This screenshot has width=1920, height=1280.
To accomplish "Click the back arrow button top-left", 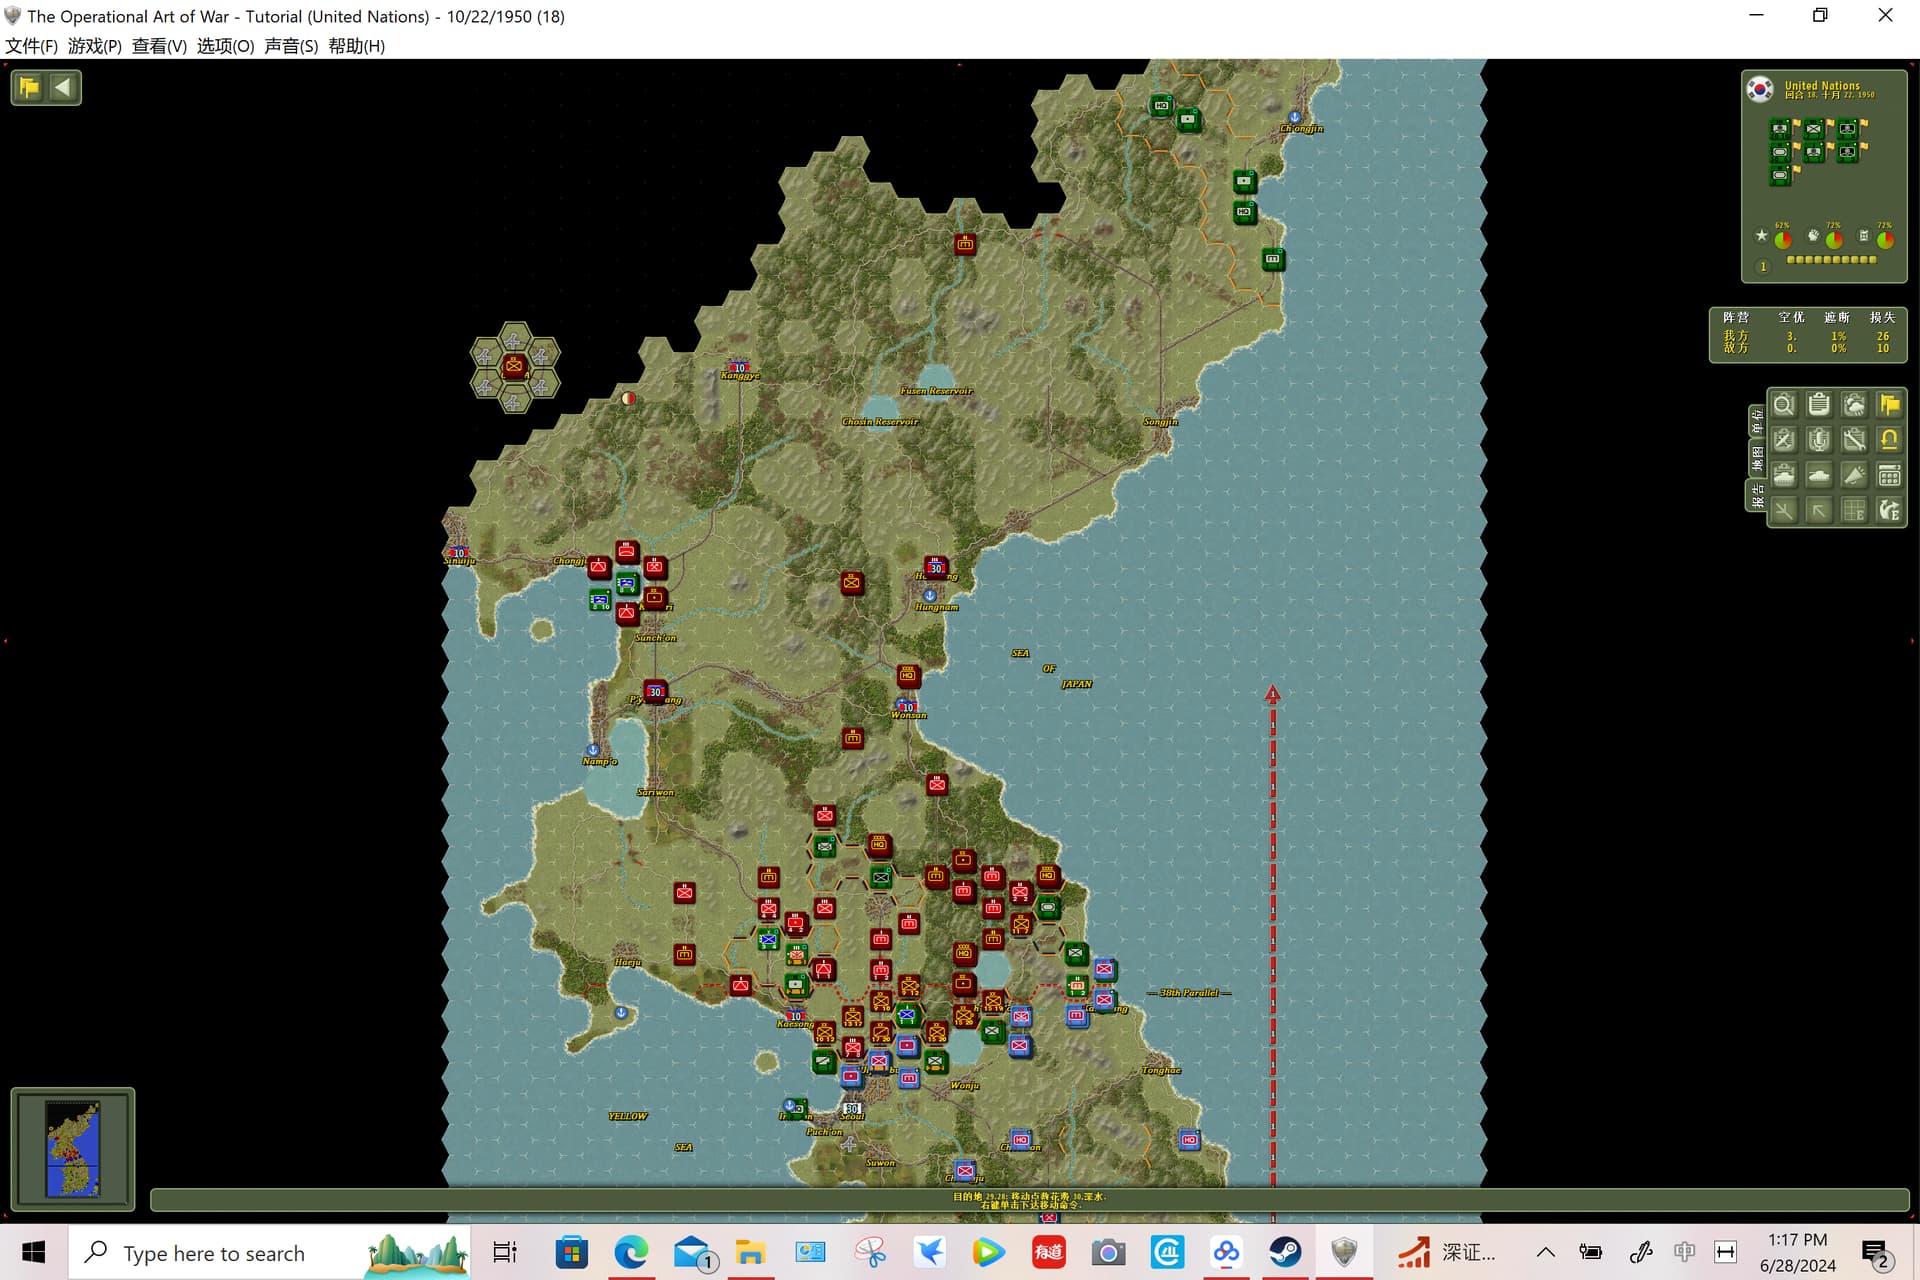I will (x=63, y=87).
